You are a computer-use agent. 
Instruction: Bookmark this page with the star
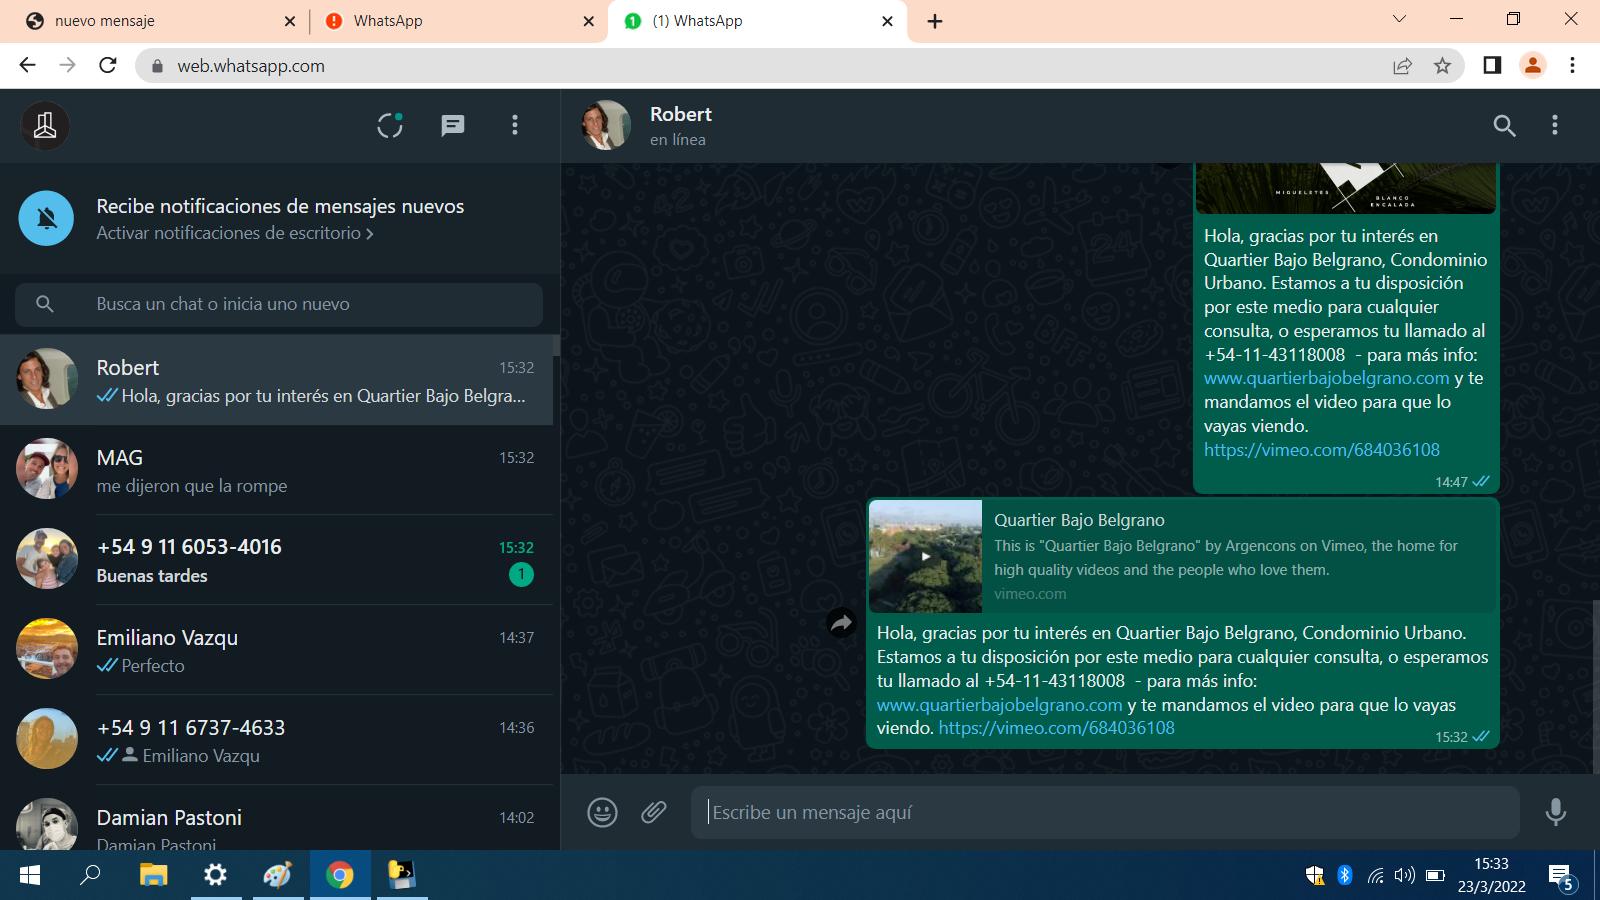1442,66
